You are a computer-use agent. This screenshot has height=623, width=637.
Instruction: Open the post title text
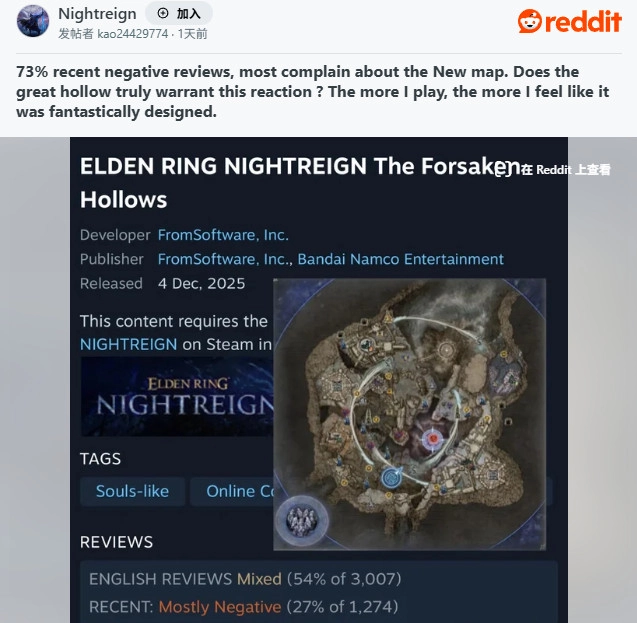pyautogui.click(x=313, y=92)
